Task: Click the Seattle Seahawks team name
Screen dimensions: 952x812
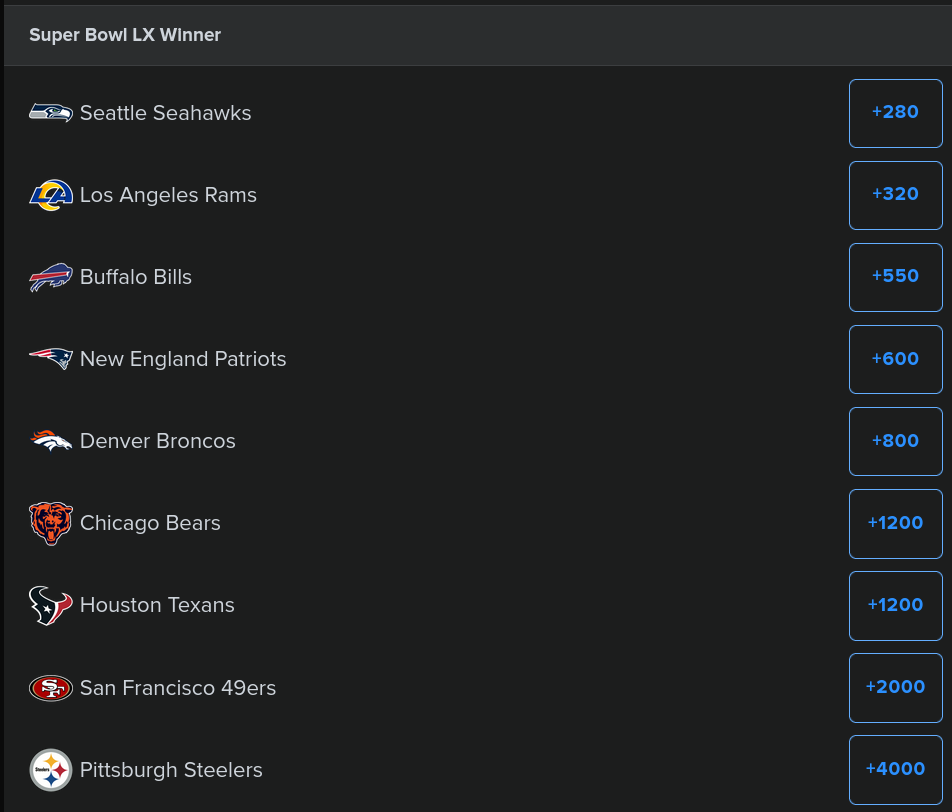Action: pyautogui.click(x=166, y=113)
